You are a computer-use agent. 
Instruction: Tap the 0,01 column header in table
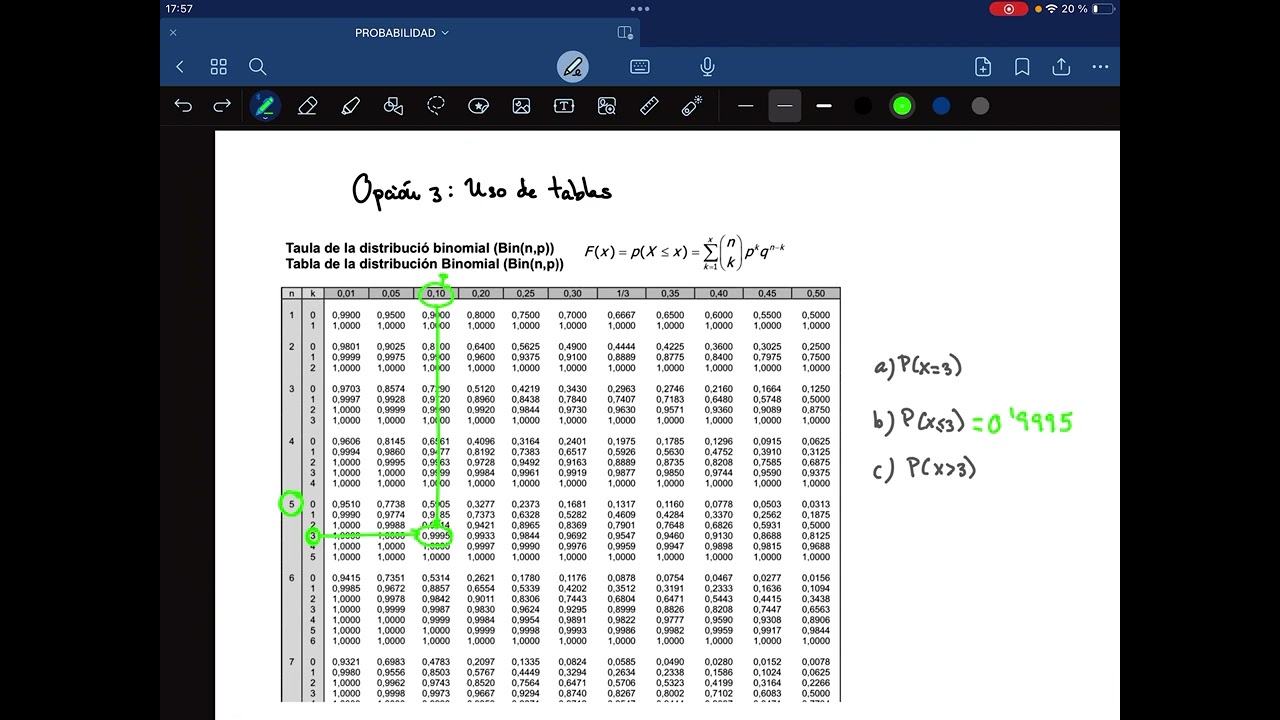click(x=346, y=294)
